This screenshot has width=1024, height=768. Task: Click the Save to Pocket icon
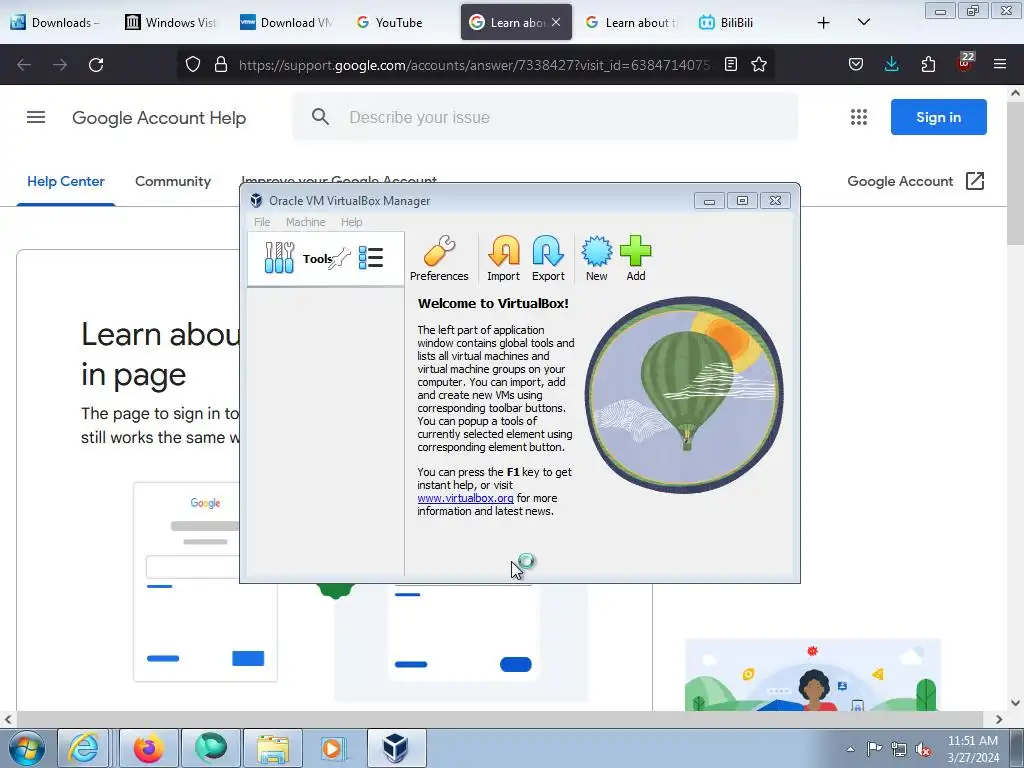[x=856, y=65]
